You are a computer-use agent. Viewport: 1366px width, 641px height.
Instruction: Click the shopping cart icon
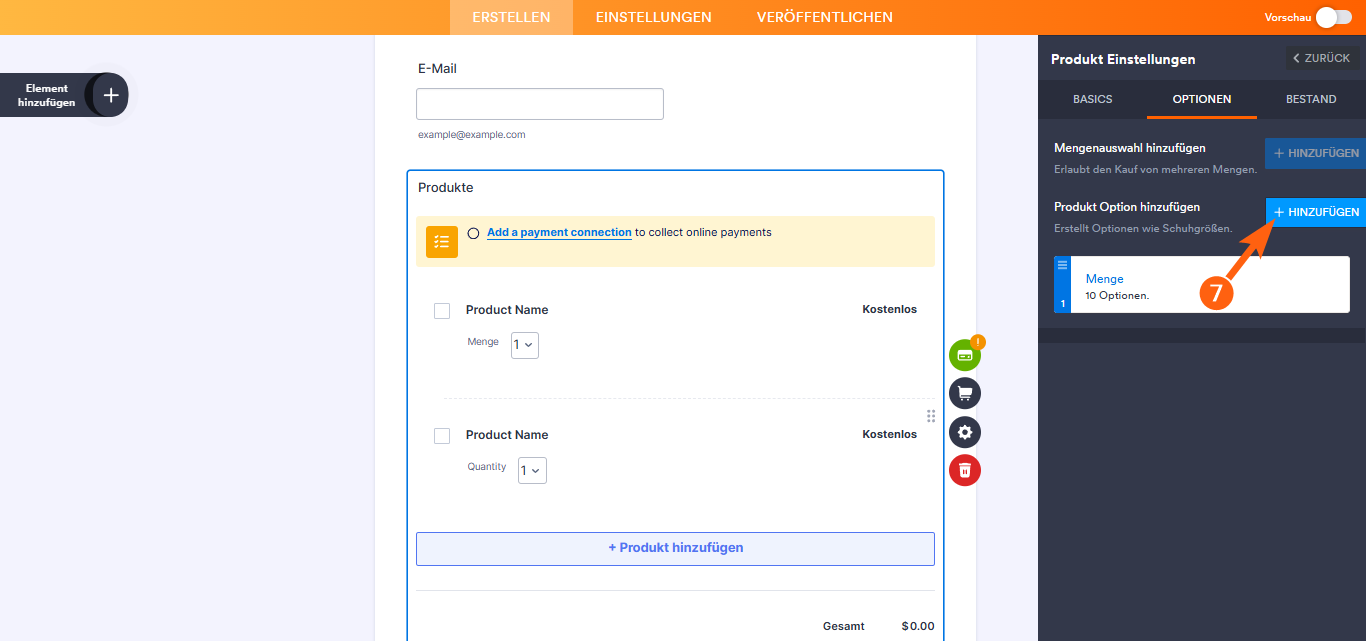coord(965,393)
